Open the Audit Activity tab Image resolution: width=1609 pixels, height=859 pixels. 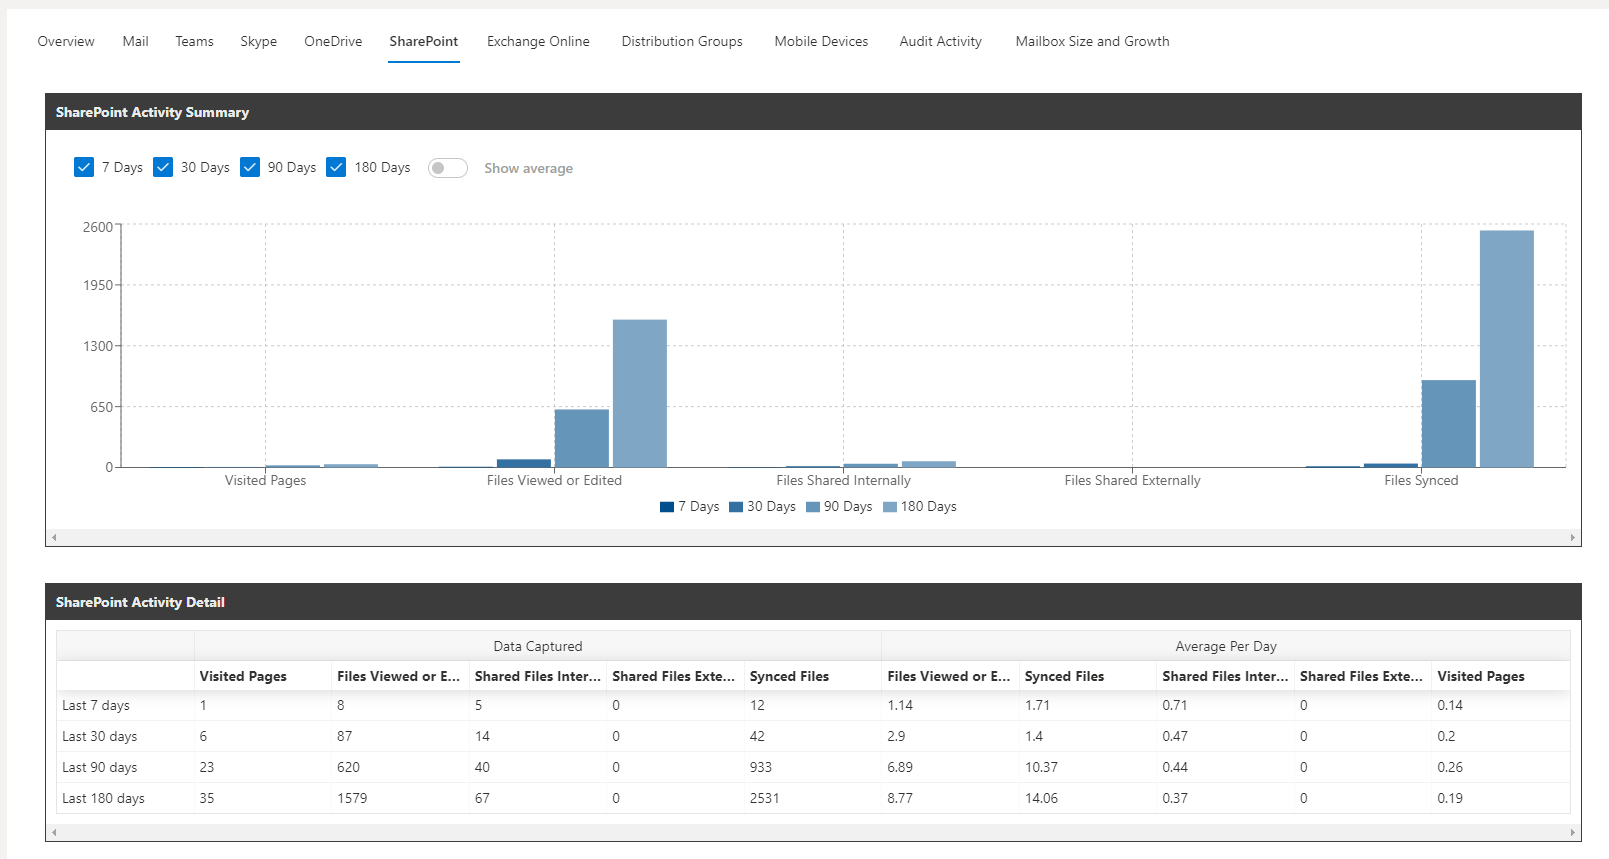point(940,41)
